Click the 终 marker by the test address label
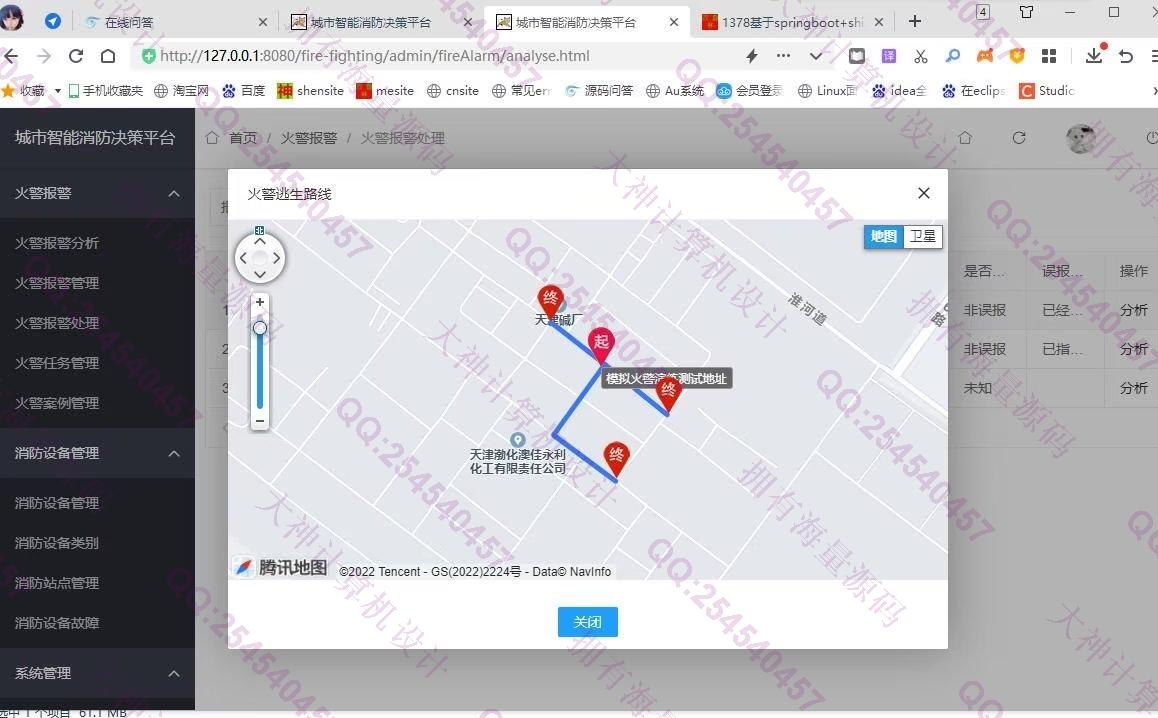Viewport: 1158px width, 718px height. (x=668, y=393)
